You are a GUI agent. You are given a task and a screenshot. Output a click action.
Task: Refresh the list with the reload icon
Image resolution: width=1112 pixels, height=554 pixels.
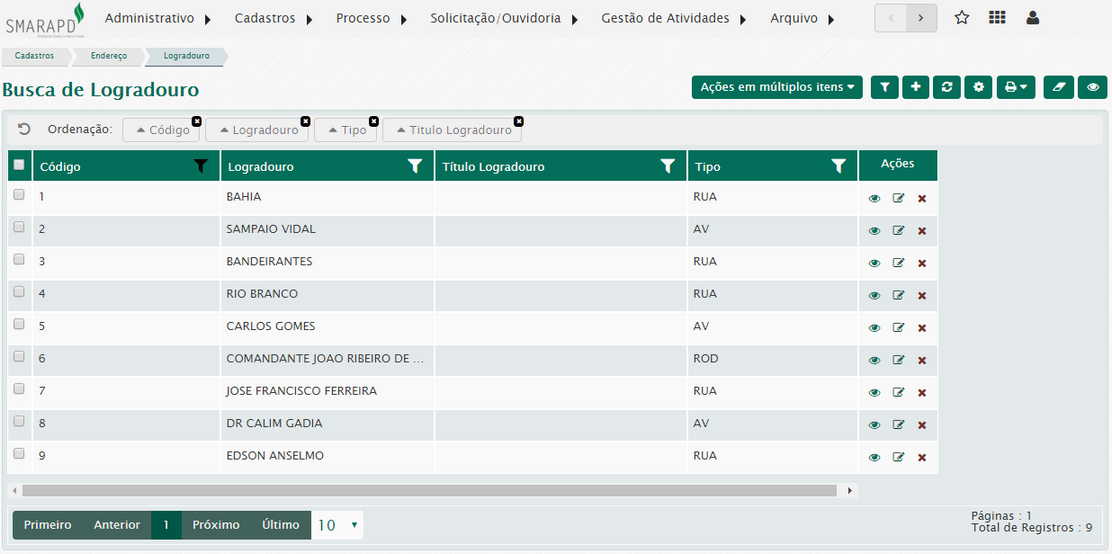point(946,88)
